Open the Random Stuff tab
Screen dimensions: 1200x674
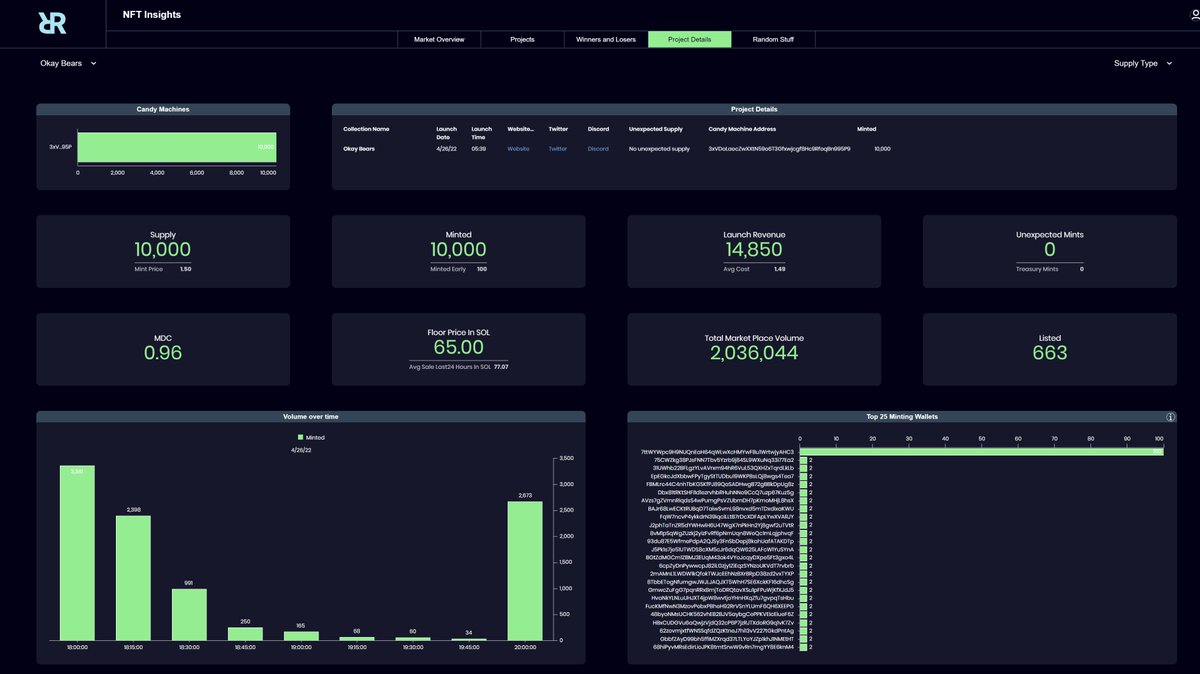pos(773,39)
